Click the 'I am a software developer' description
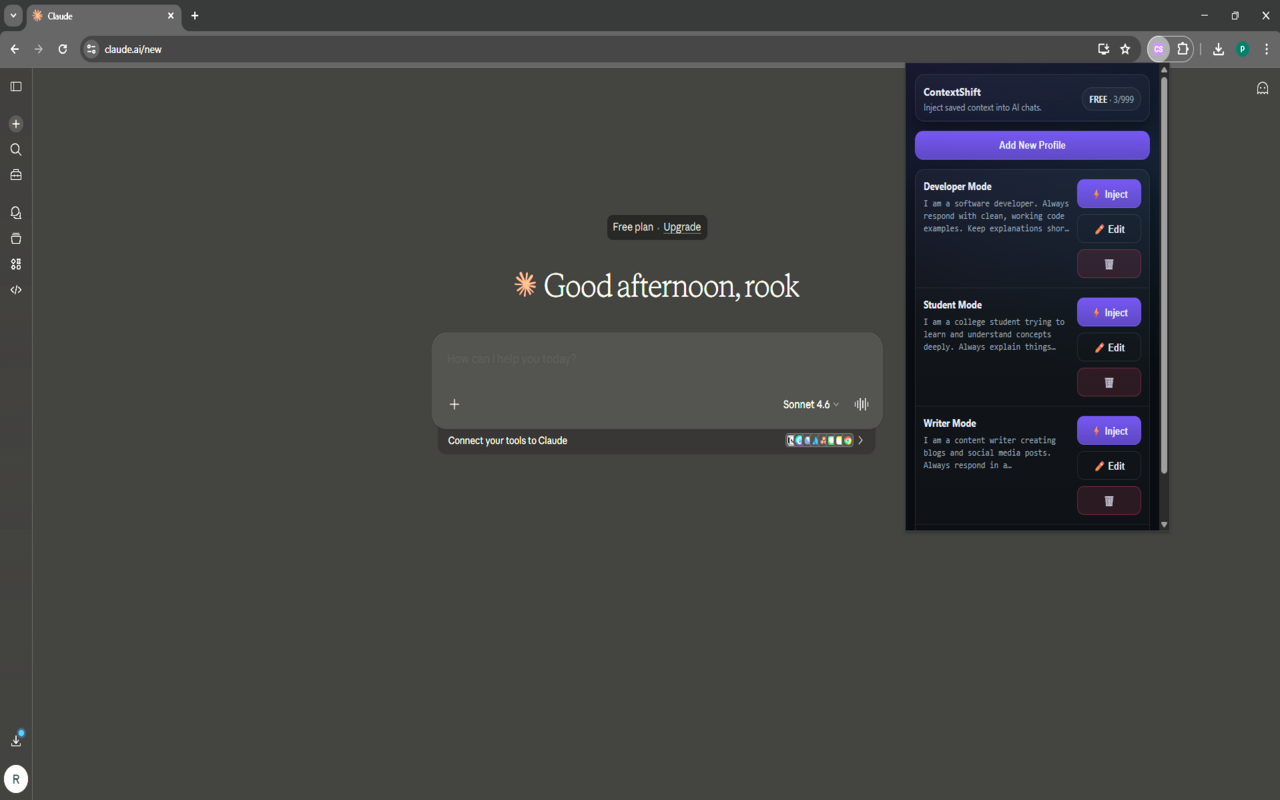1280x800 pixels. click(x=996, y=216)
